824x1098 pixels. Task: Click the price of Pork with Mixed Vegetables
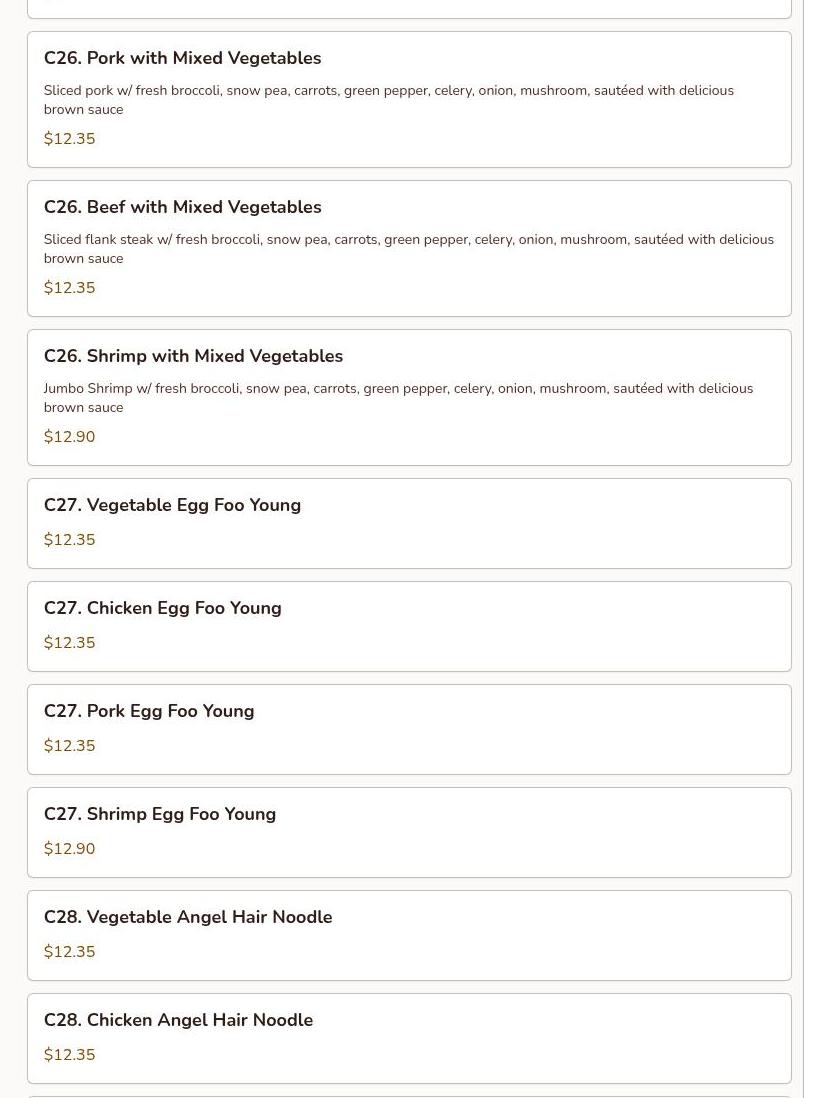coord(70,139)
